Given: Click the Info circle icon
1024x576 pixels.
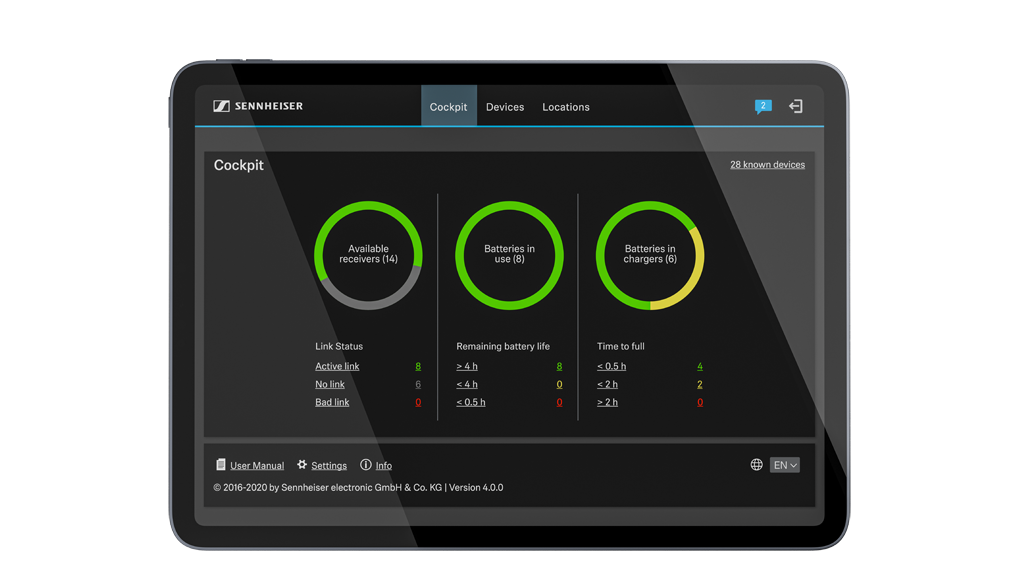Looking at the screenshot, I should tap(366, 465).
